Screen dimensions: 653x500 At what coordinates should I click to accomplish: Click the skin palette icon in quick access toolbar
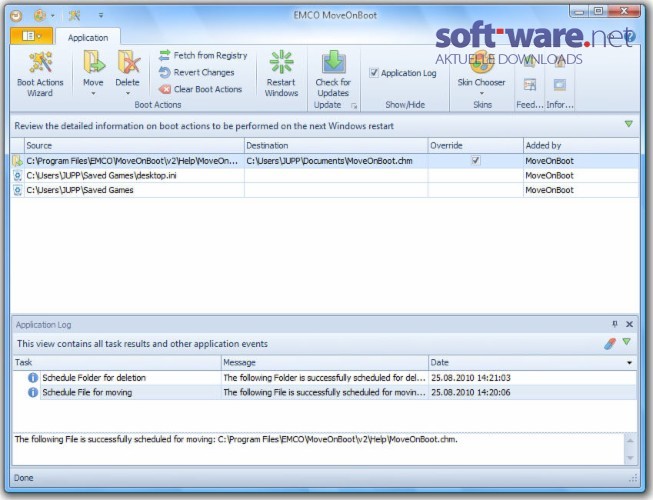[x=40, y=16]
